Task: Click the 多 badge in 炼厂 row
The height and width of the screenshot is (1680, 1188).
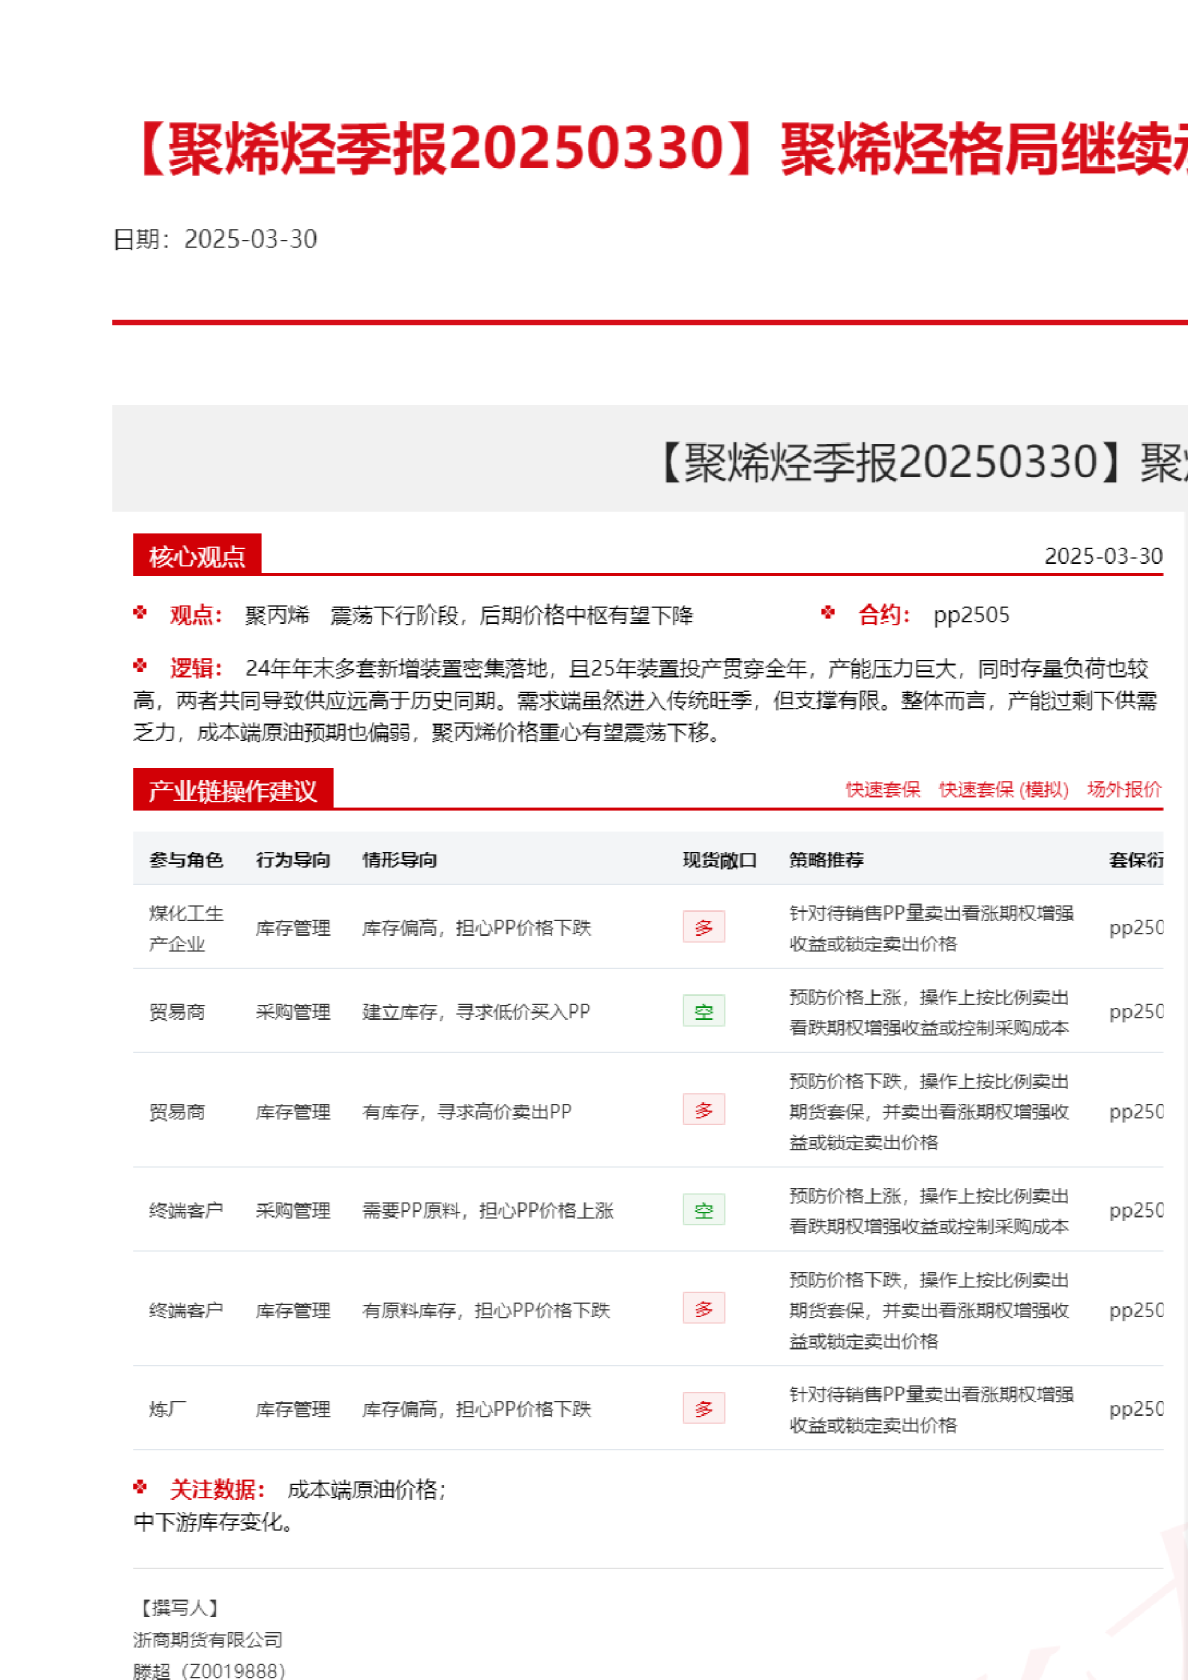Action: point(704,1408)
